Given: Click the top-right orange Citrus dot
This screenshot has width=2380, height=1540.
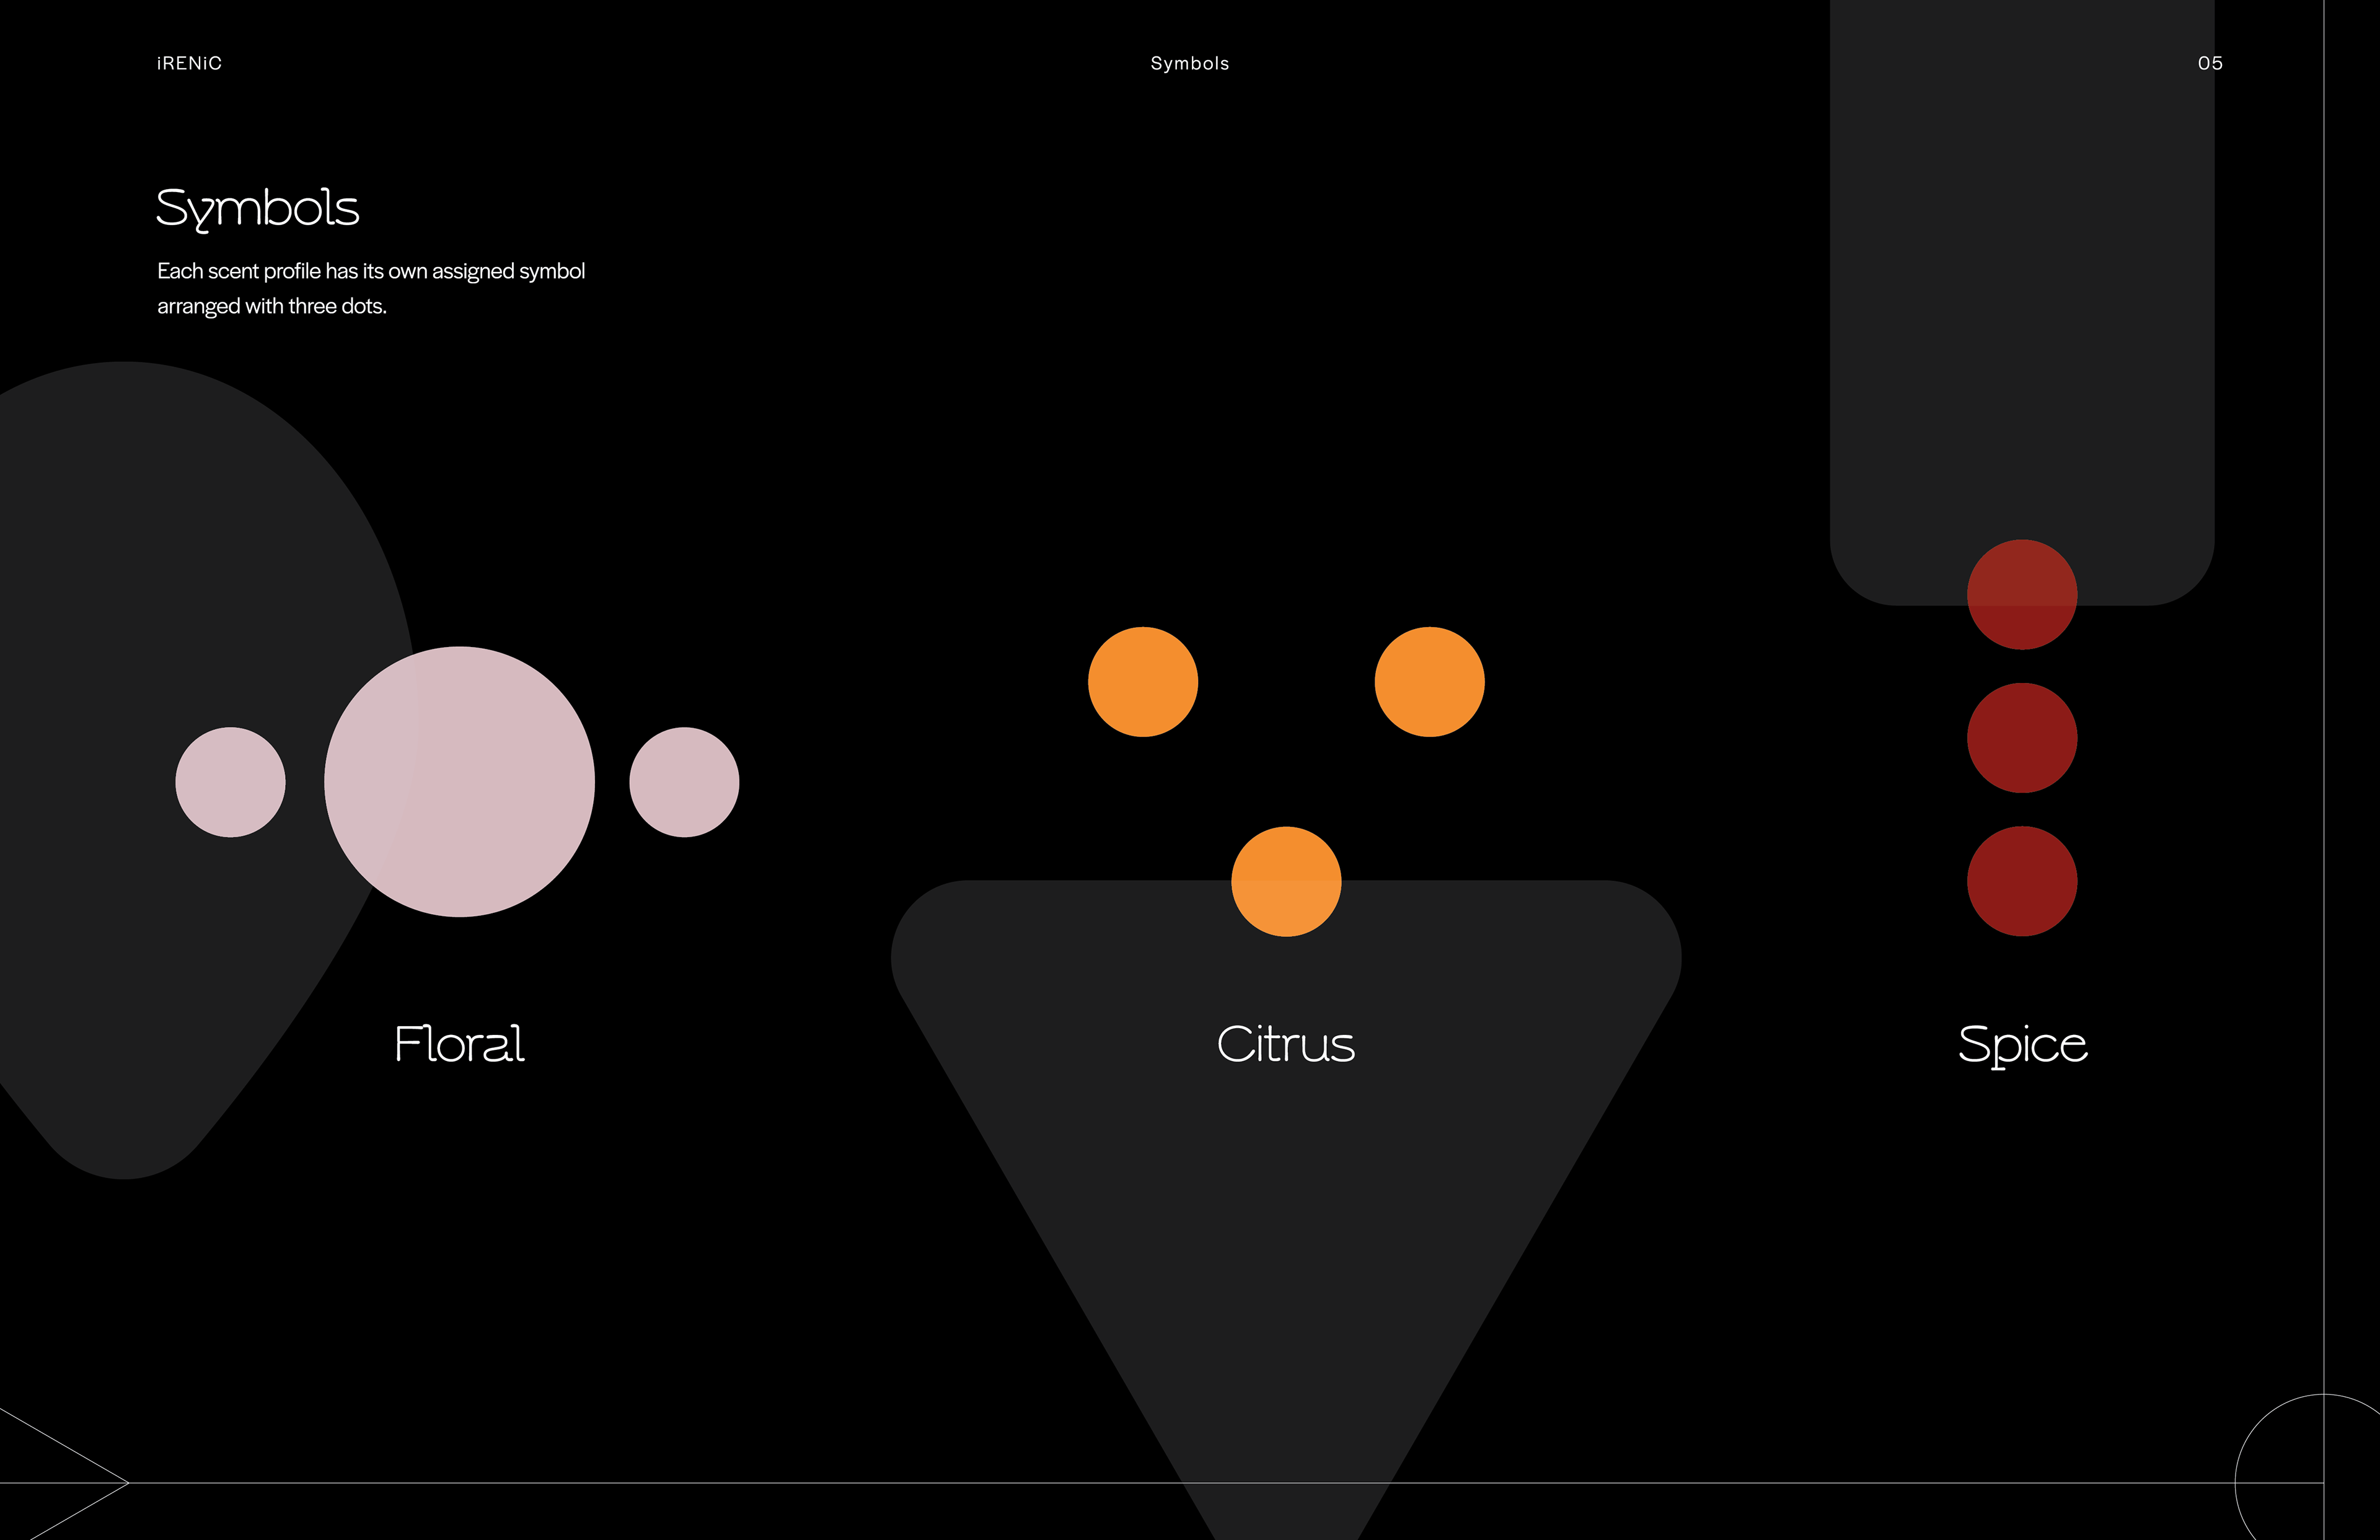Looking at the screenshot, I should tap(1429, 682).
